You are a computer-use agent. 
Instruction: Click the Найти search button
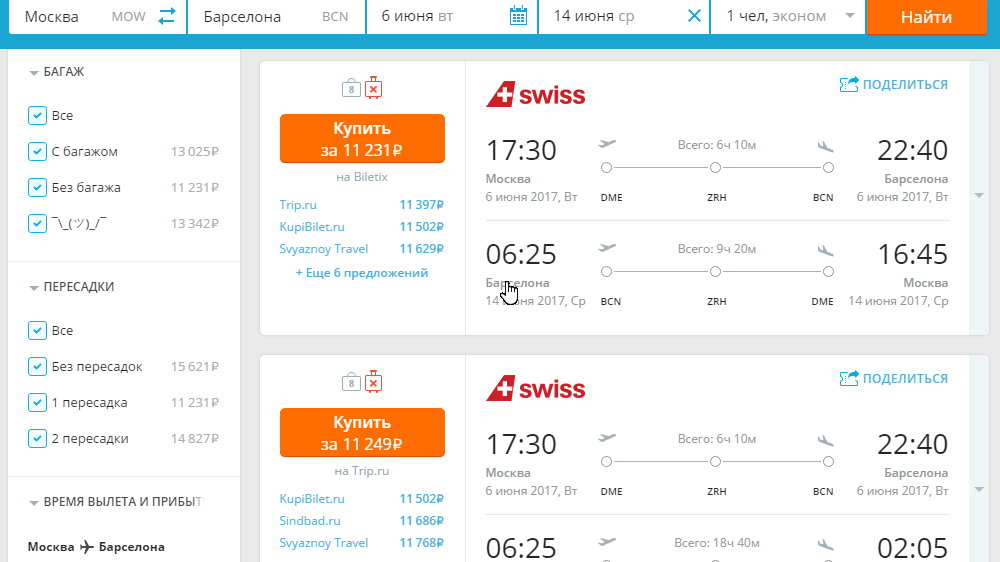click(926, 17)
